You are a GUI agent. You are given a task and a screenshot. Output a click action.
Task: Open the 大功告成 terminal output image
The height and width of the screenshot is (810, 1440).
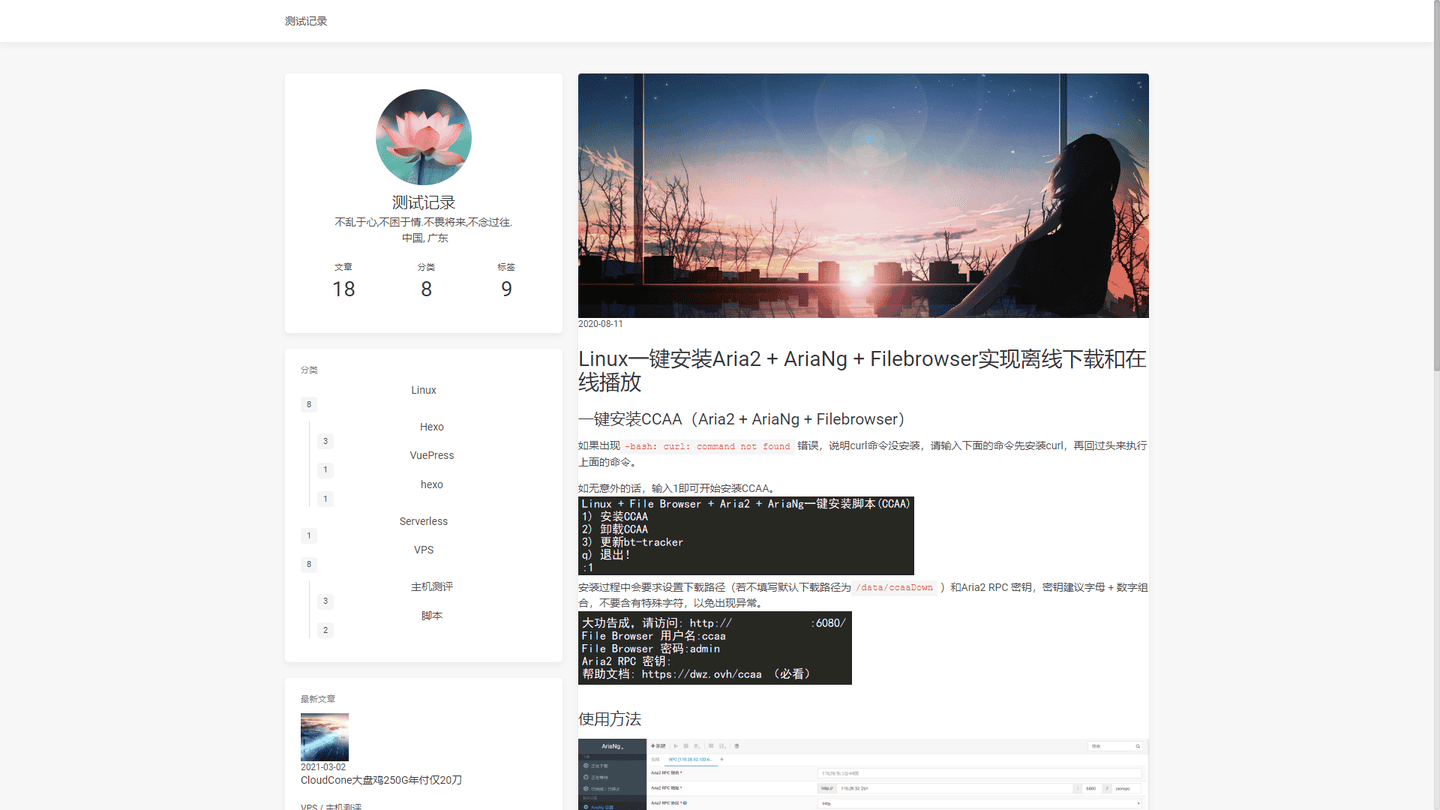pyautogui.click(x=715, y=648)
